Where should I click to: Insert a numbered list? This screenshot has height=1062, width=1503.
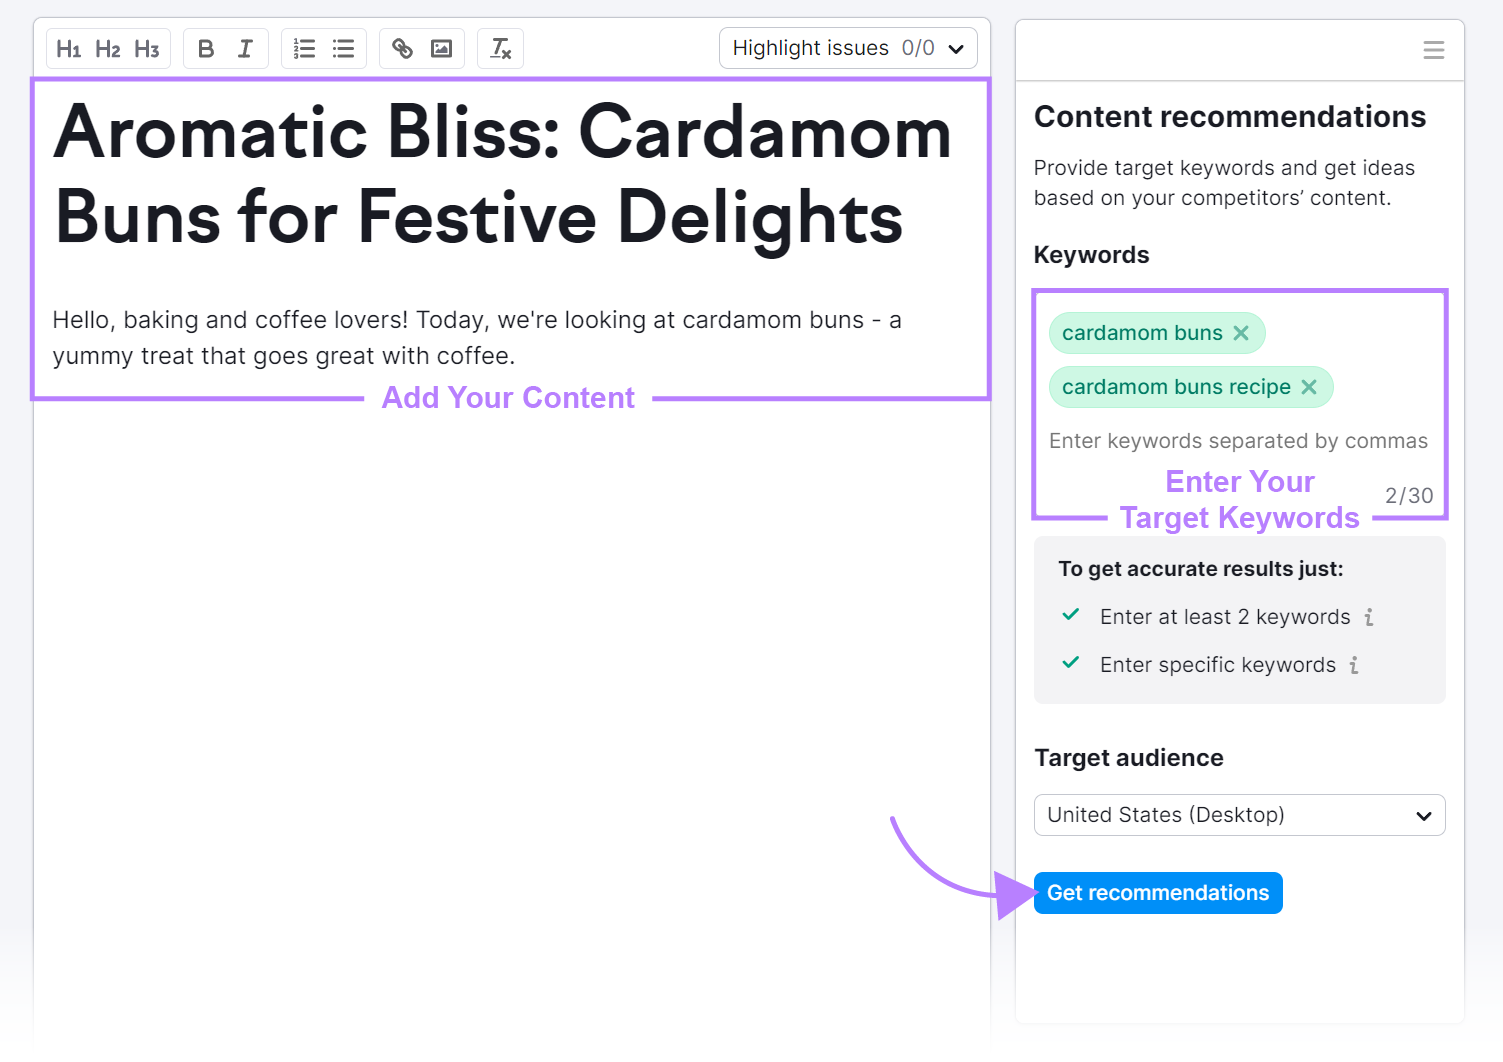(304, 48)
